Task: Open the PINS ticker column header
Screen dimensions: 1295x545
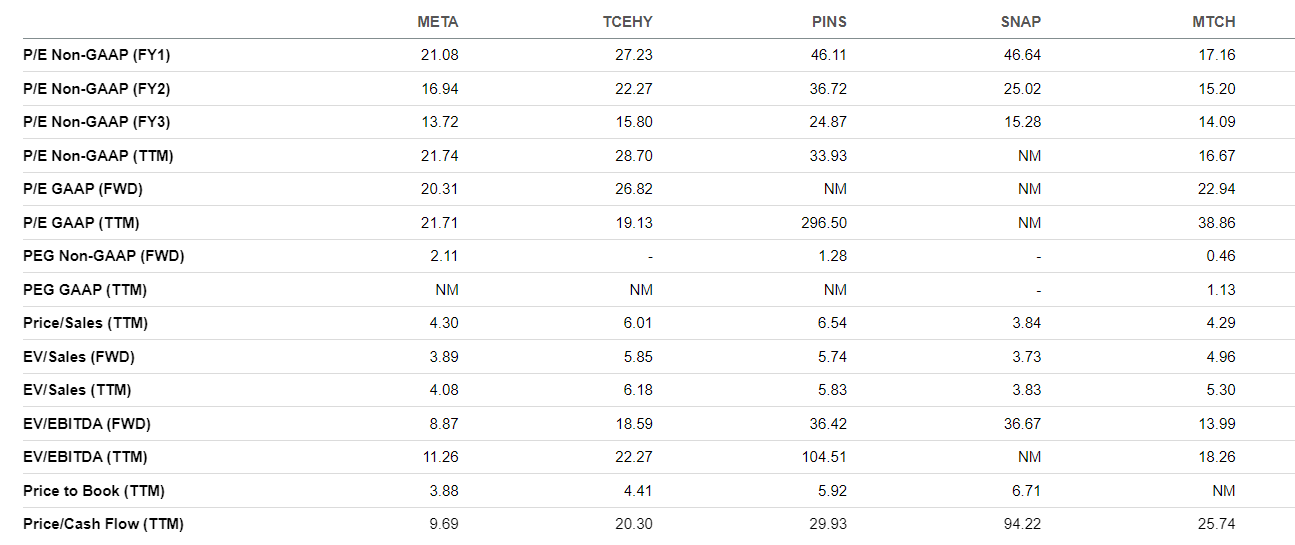Action: (829, 22)
